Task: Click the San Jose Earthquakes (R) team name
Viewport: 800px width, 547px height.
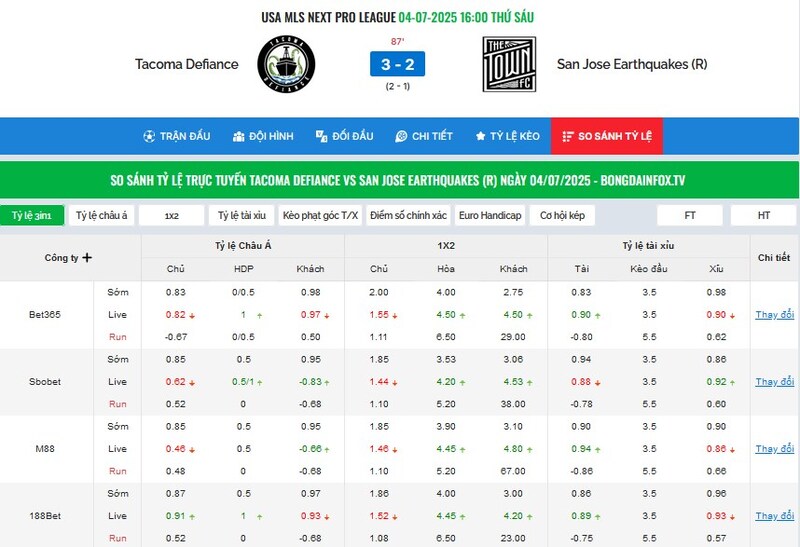Action: tap(632, 64)
